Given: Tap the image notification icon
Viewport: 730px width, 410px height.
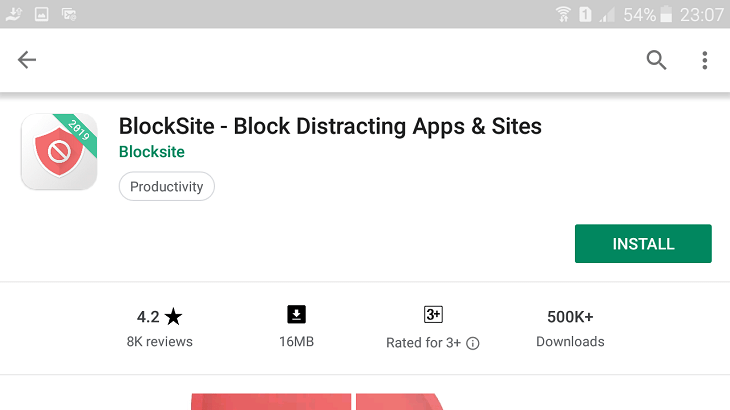Looking at the screenshot, I should [x=41, y=14].
